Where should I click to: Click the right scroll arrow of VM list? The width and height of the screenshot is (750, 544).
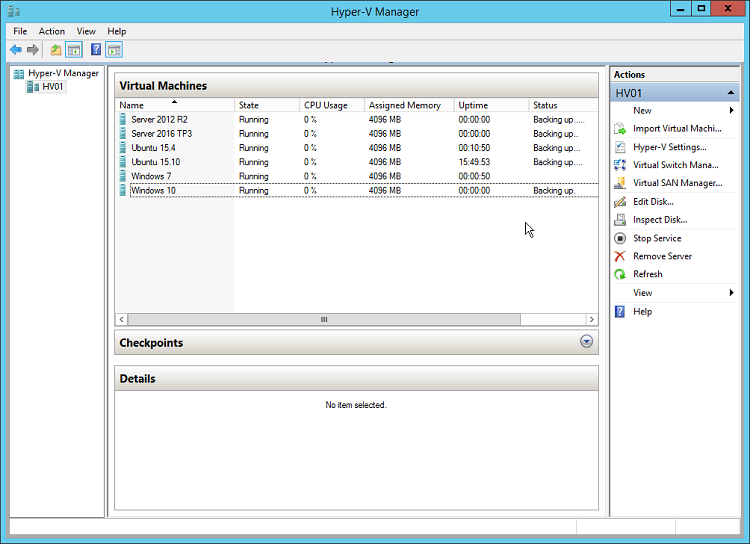(592, 319)
